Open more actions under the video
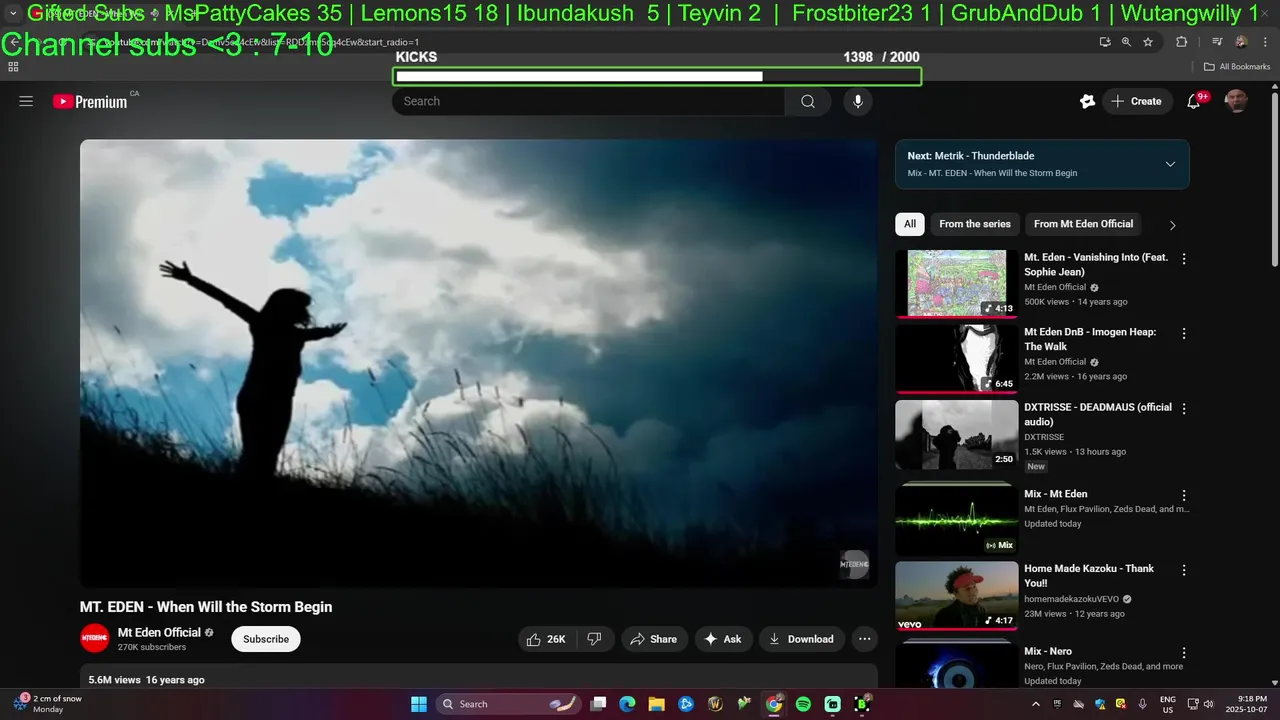The width and height of the screenshot is (1280, 720). tap(865, 639)
